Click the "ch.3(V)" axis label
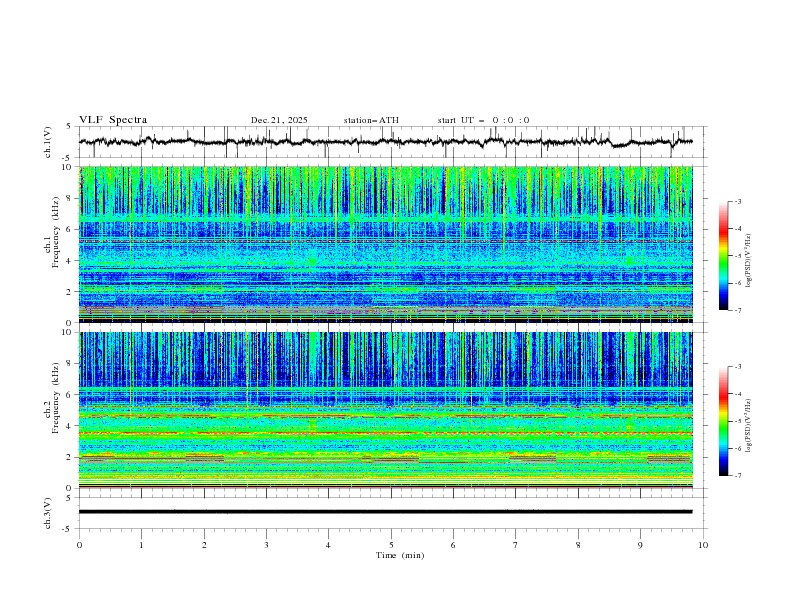This screenshot has width=792, height=612. 47,513
